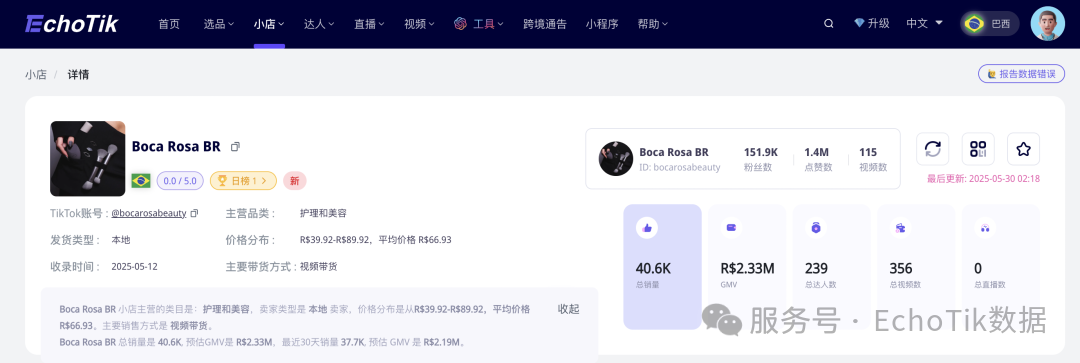Viewport: 1080px width, 363px height.
Task: Open the user avatar profile
Action: pyautogui.click(x=1048, y=23)
